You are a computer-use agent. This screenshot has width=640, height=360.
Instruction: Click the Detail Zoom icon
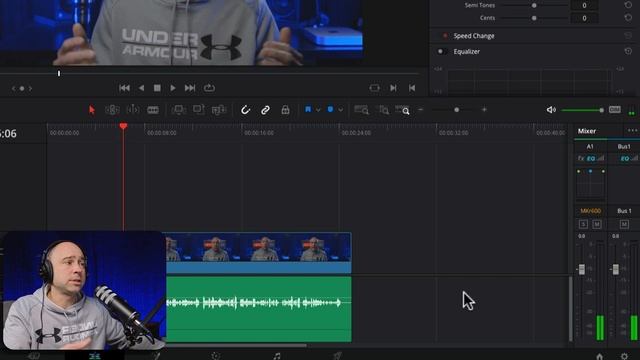pyautogui.click(x=383, y=110)
